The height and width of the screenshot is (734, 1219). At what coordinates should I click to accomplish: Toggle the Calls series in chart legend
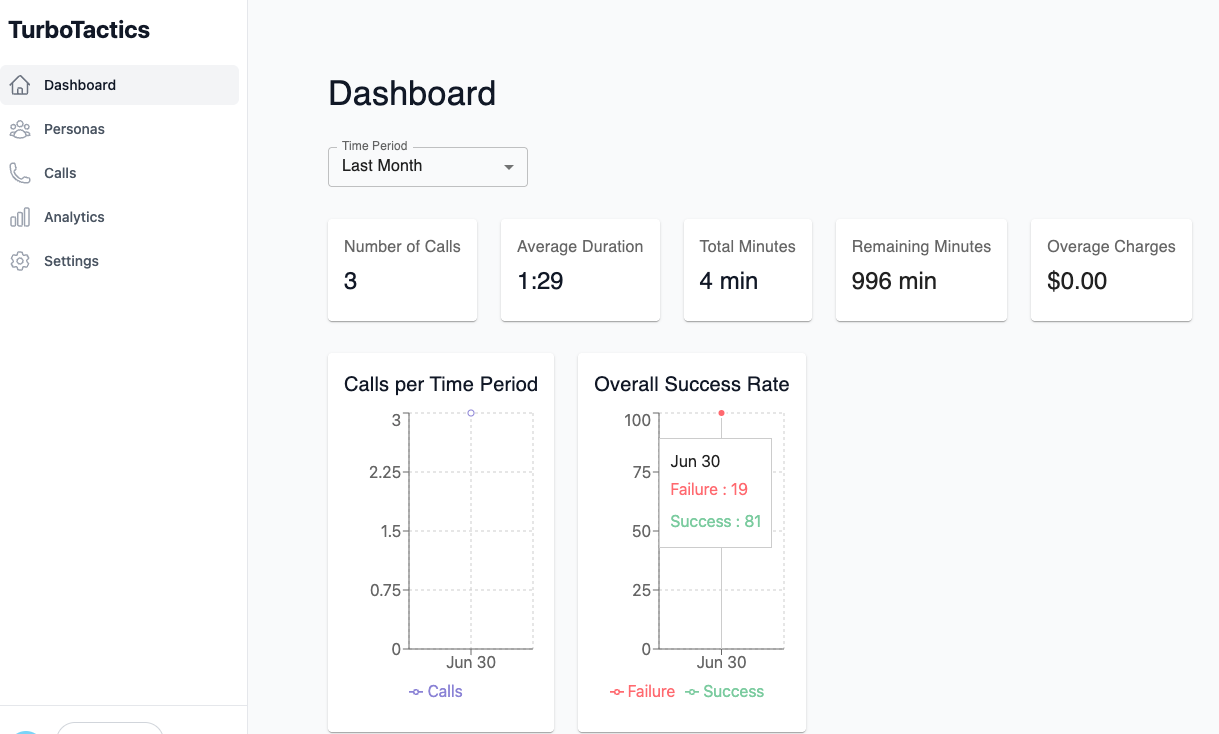pyautogui.click(x=435, y=691)
